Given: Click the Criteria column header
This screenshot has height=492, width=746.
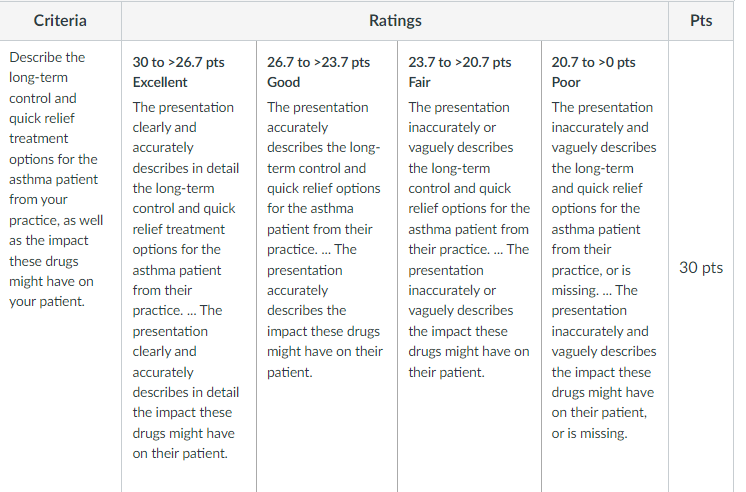Looking at the screenshot, I should point(60,20).
